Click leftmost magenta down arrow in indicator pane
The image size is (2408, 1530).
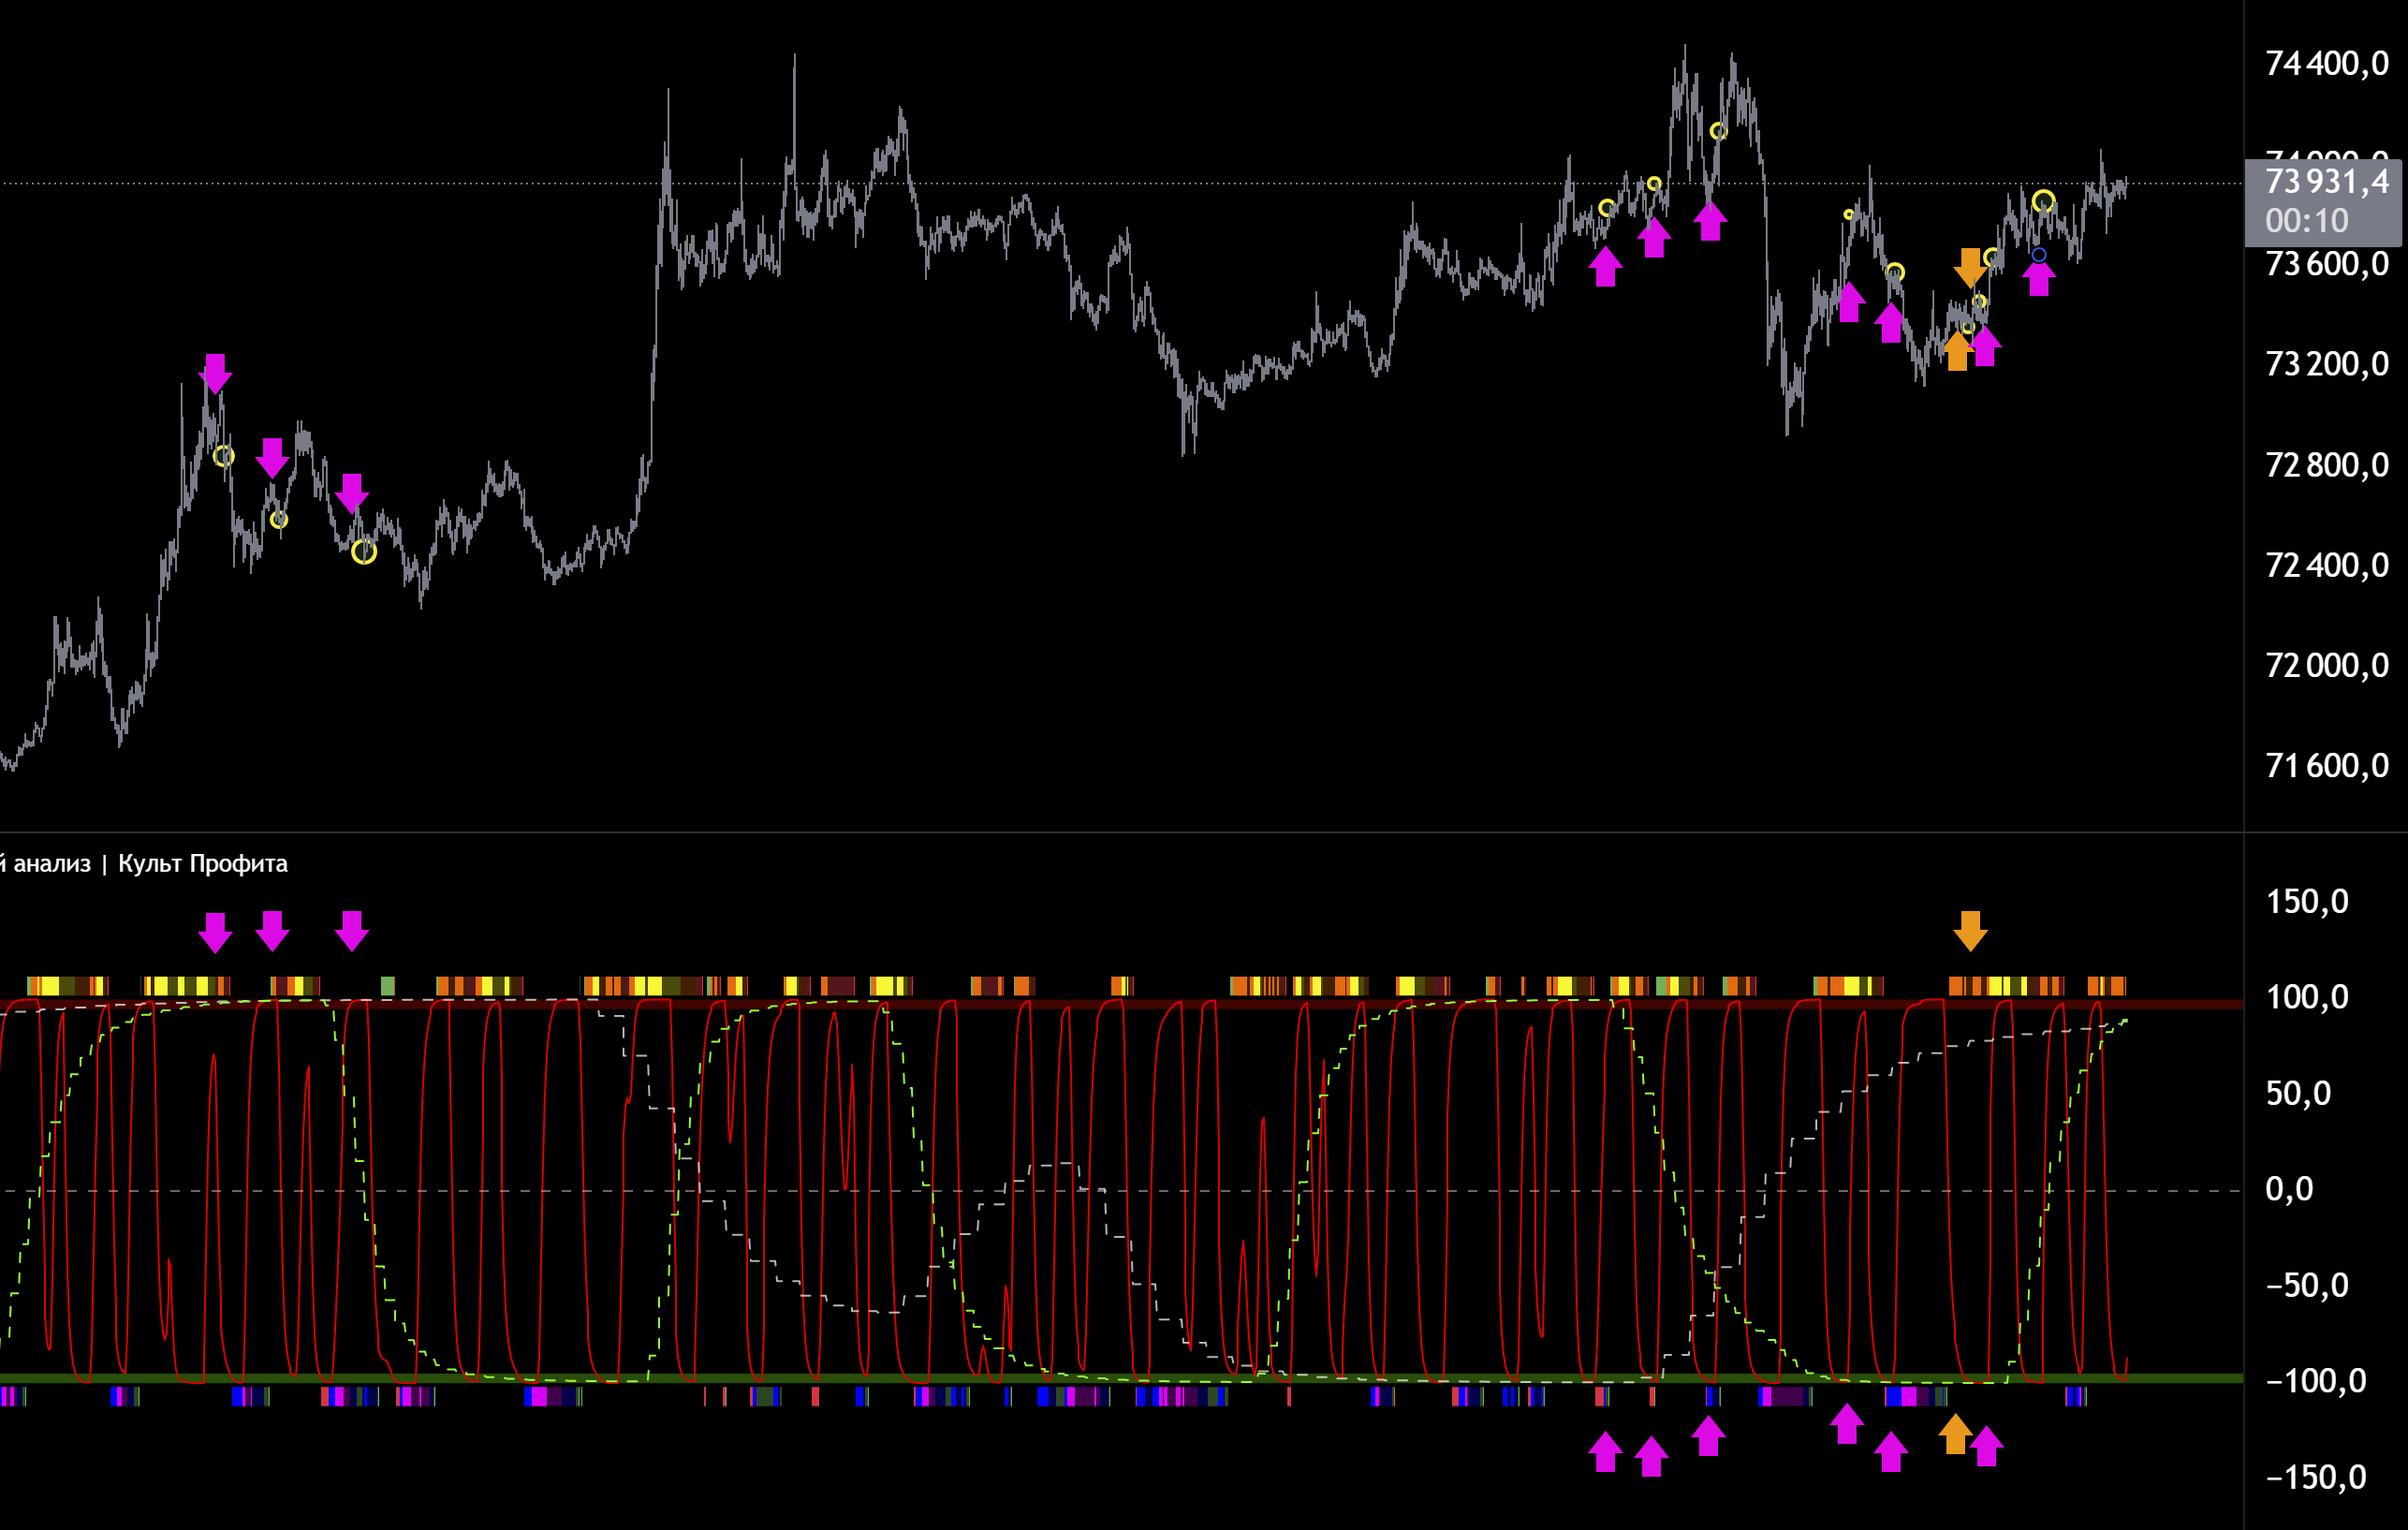(215, 932)
